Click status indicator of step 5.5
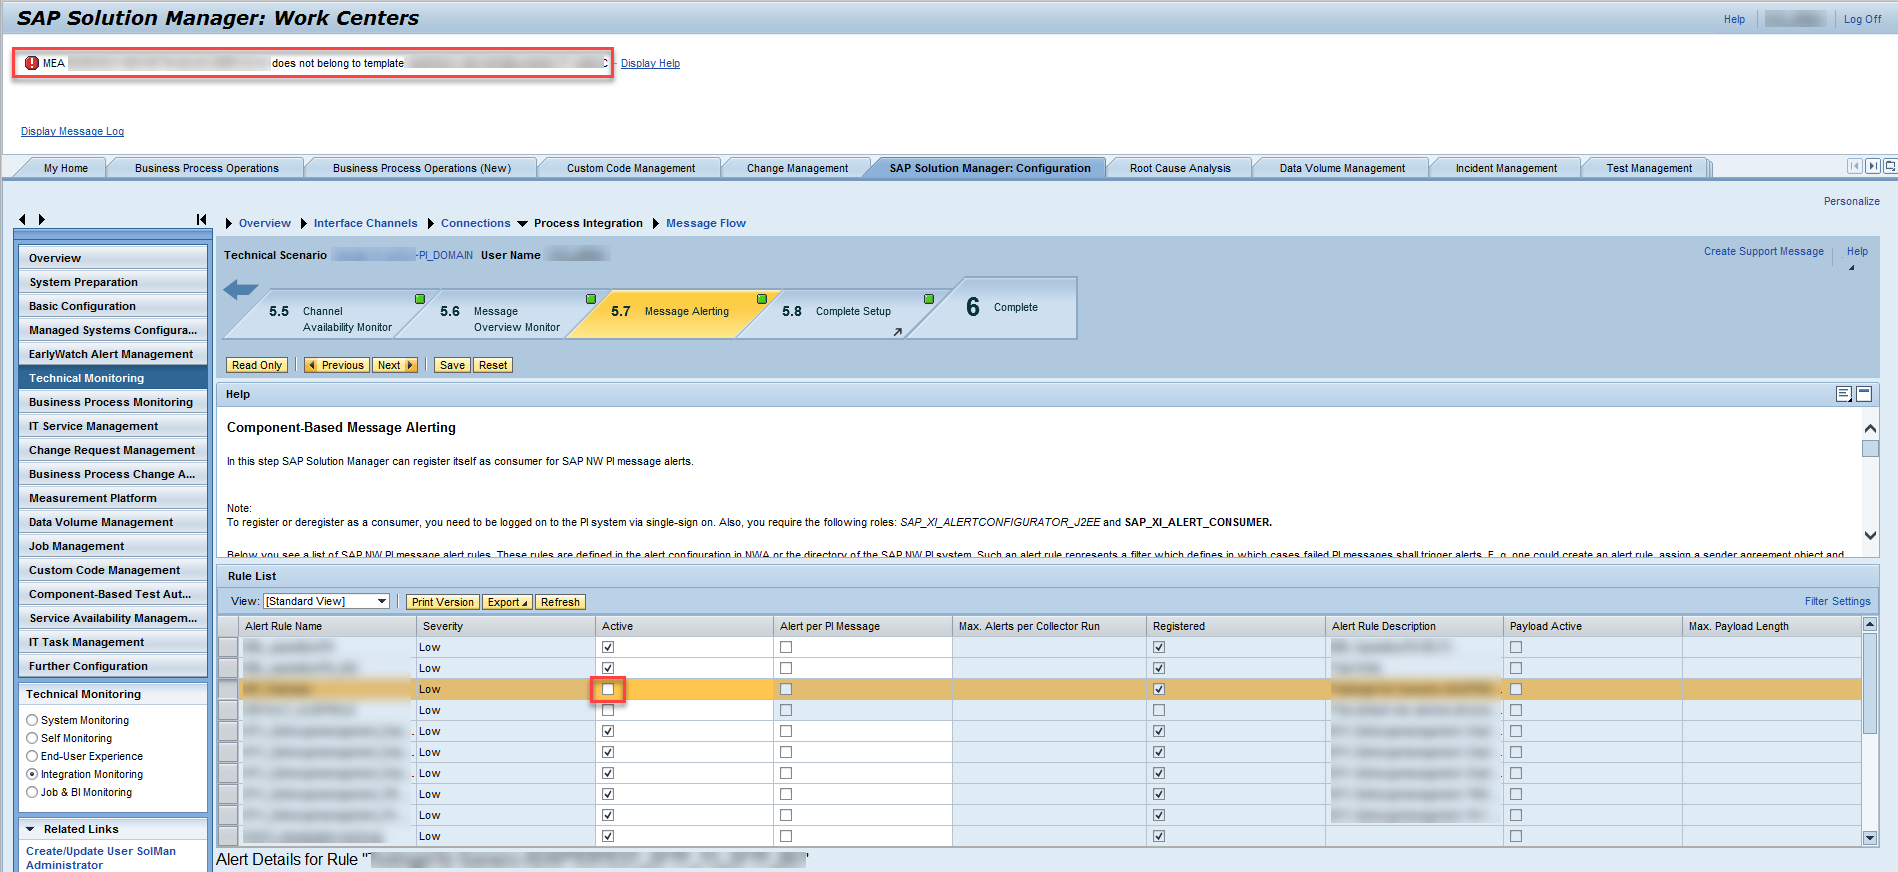This screenshot has height=872, width=1898. click(x=420, y=299)
